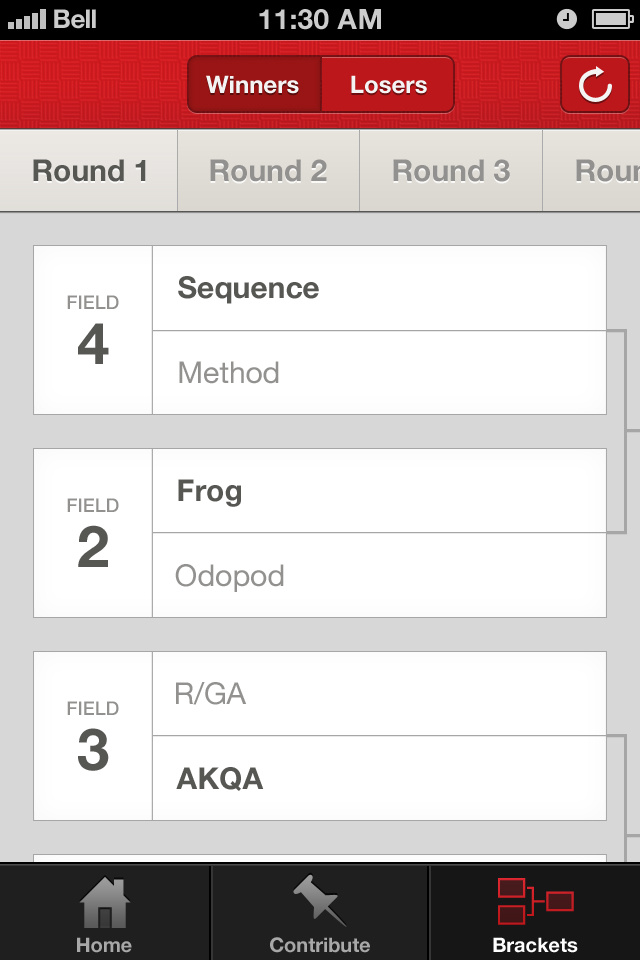This screenshot has width=640, height=960.
Task: Switch to the Winners bracket
Action: (x=253, y=85)
